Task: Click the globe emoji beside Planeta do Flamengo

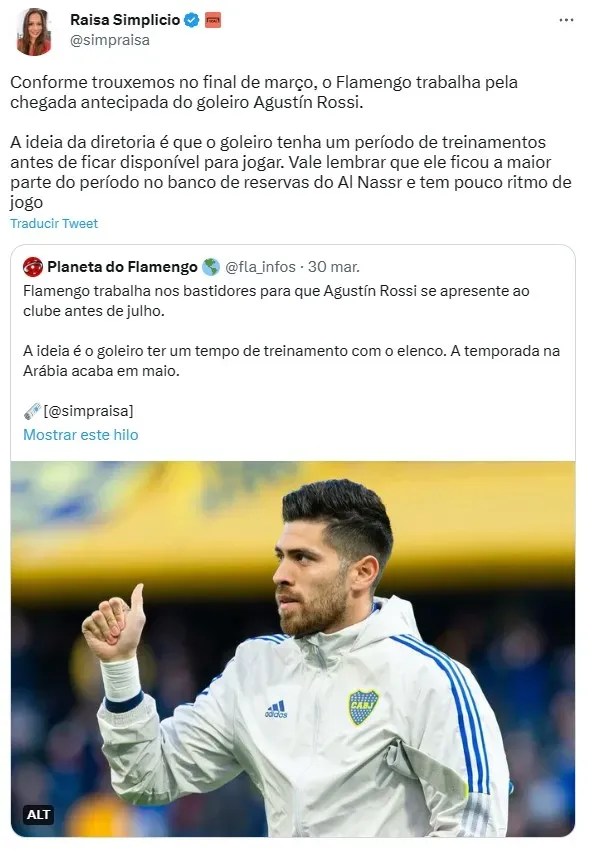Action: pyautogui.click(x=211, y=267)
